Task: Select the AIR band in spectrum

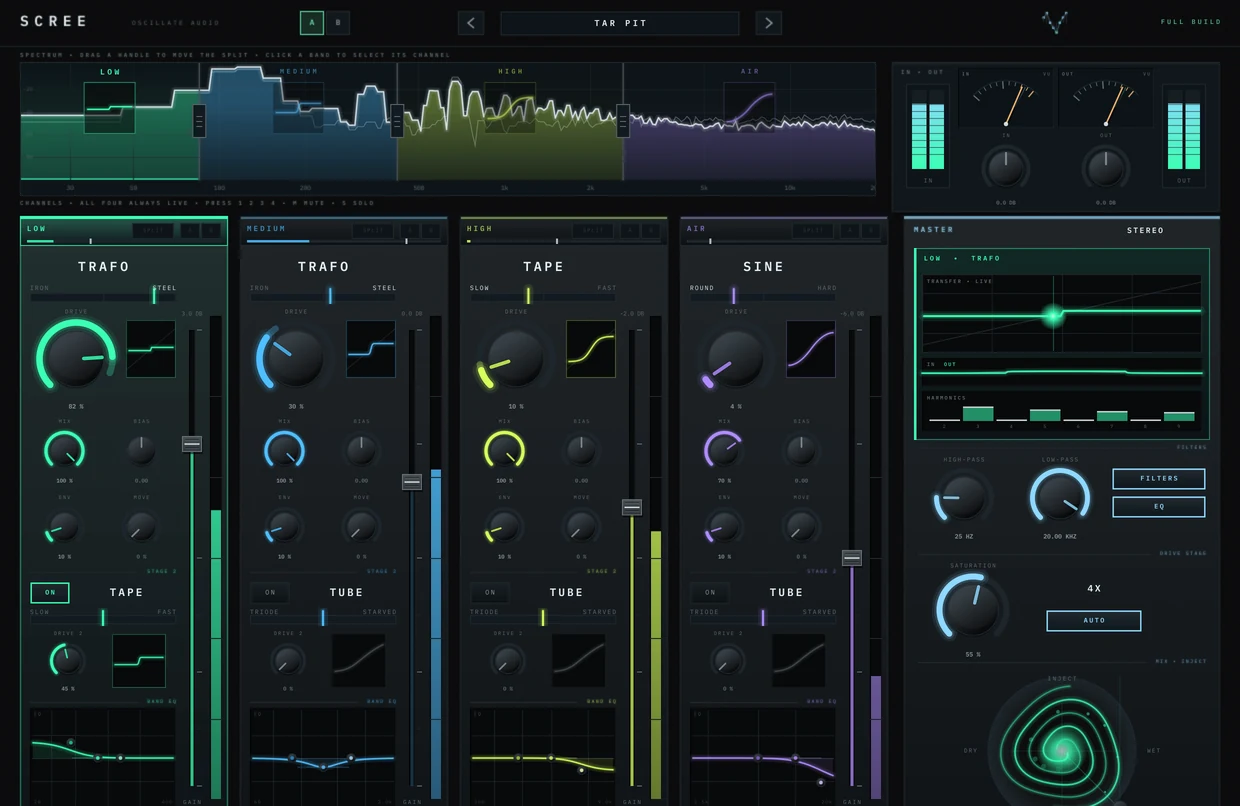Action: click(750, 72)
